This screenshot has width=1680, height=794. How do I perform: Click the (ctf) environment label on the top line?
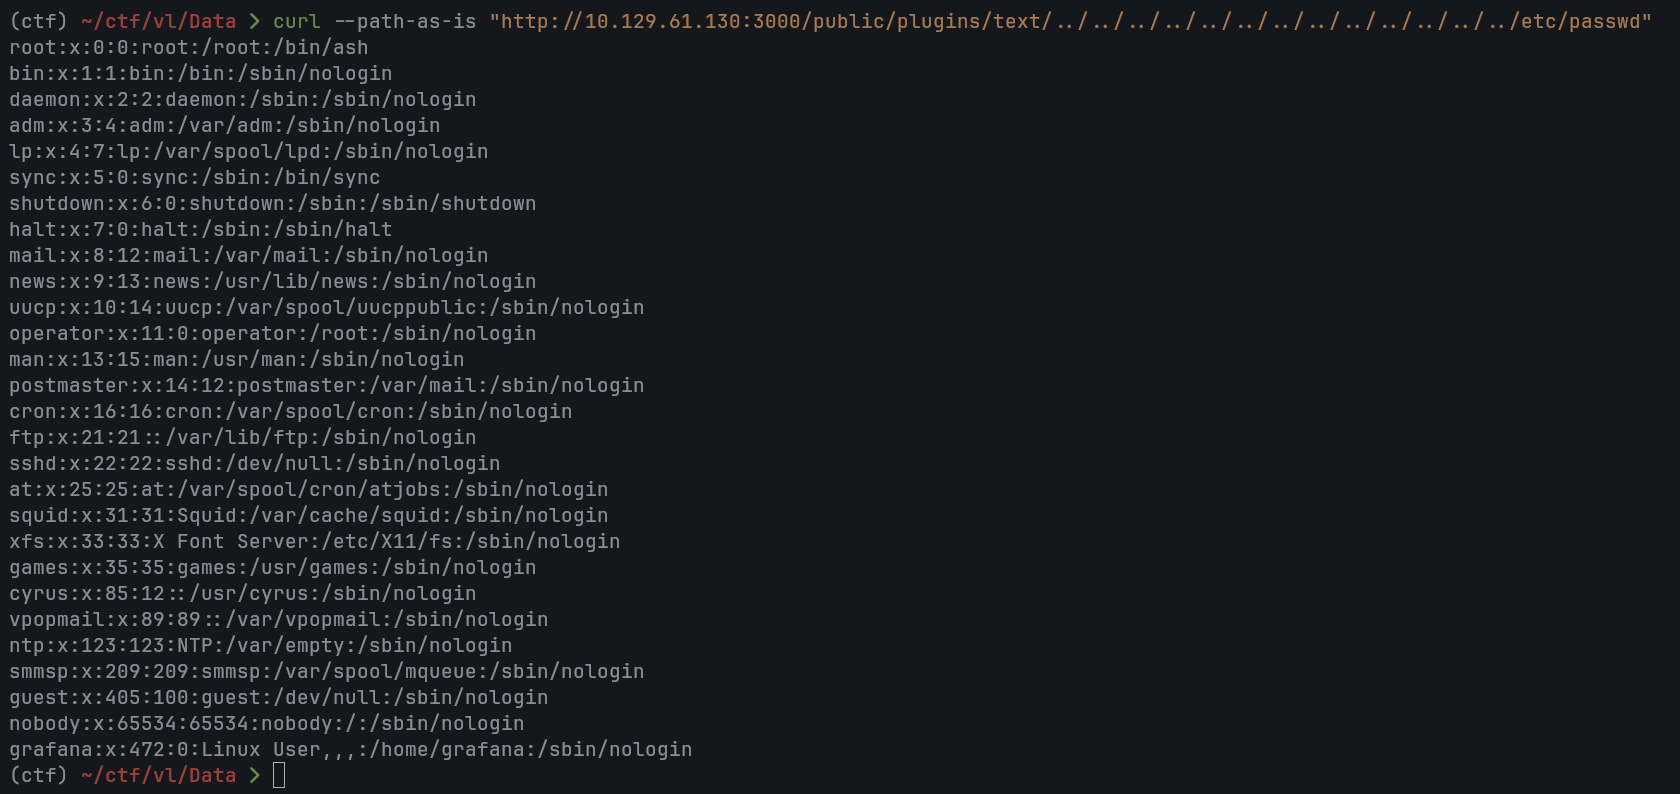38,21
